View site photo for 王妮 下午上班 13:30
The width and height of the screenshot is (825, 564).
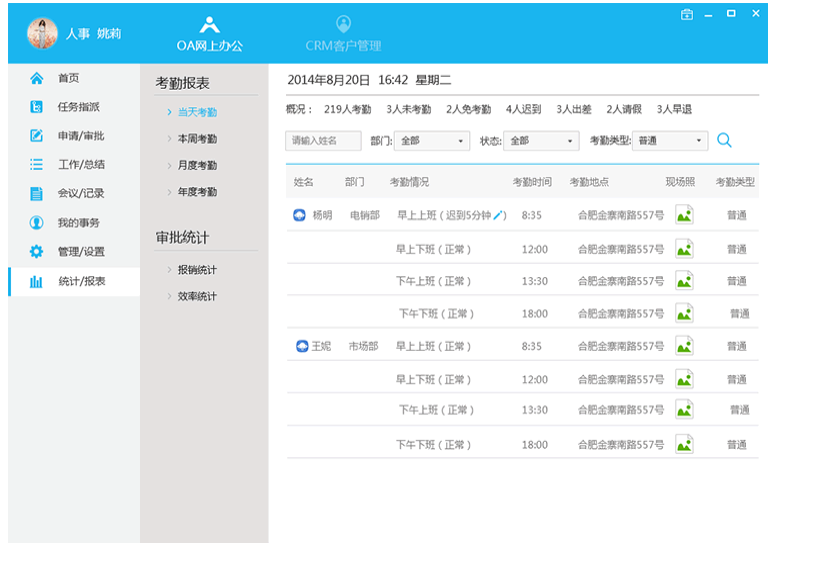684,410
